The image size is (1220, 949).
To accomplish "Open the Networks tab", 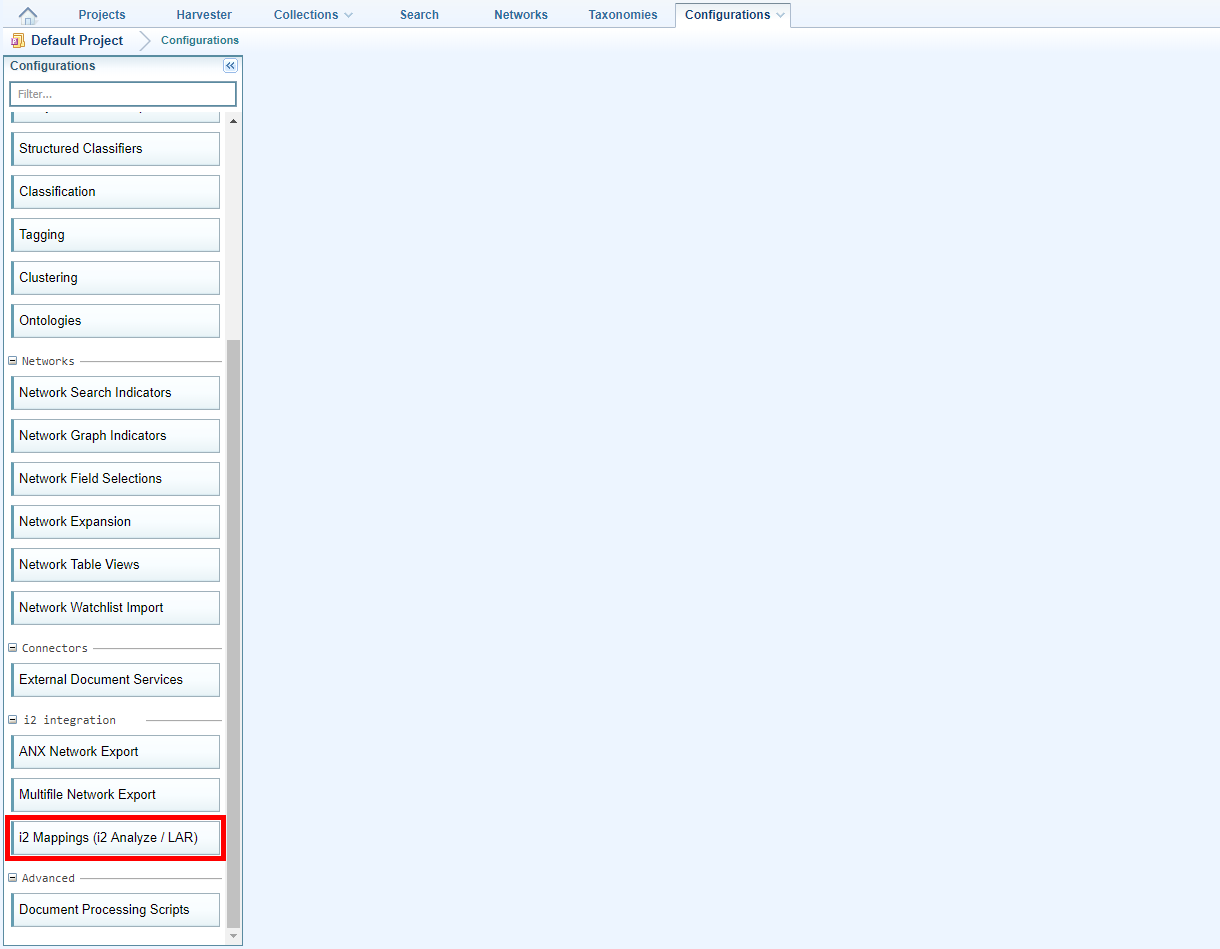I will click(x=520, y=15).
